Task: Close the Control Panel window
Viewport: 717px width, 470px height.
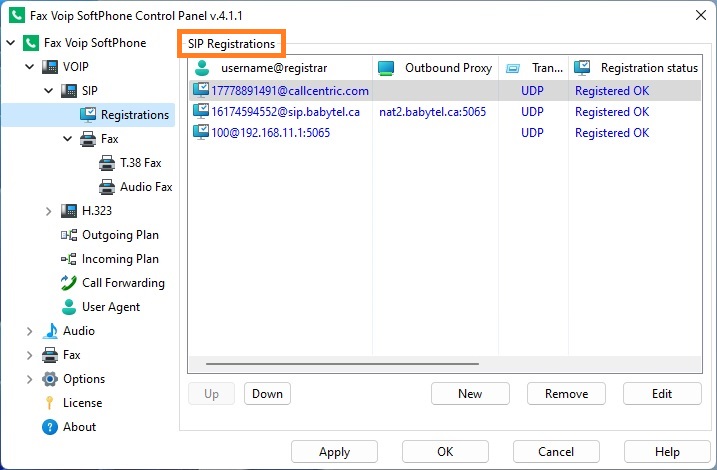Action: 701,15
